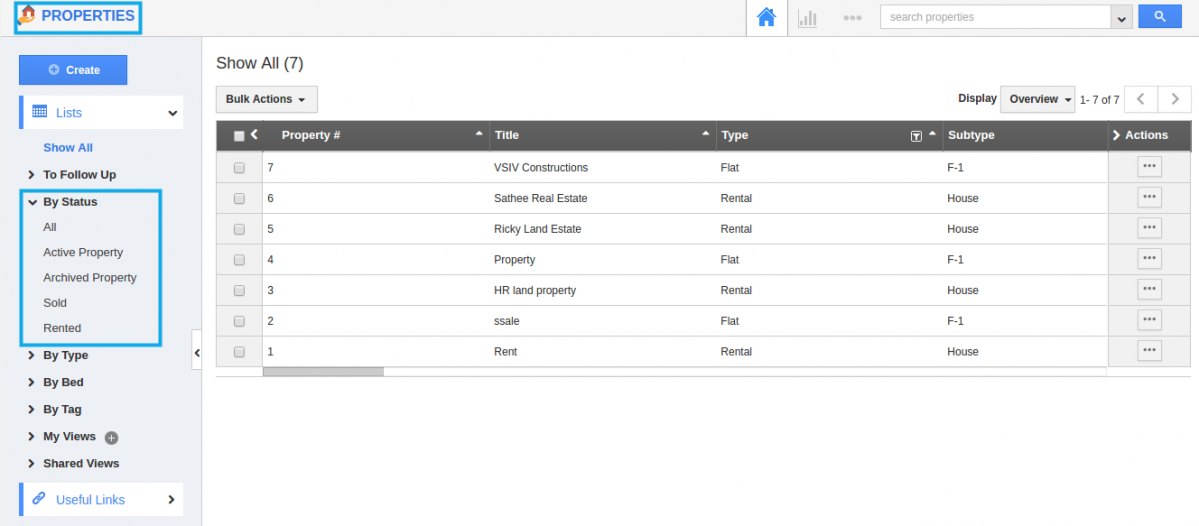The image size is (1199, 526).
Task: Toggle the select-all checkbox in header
Action: (x=239, y=136)
